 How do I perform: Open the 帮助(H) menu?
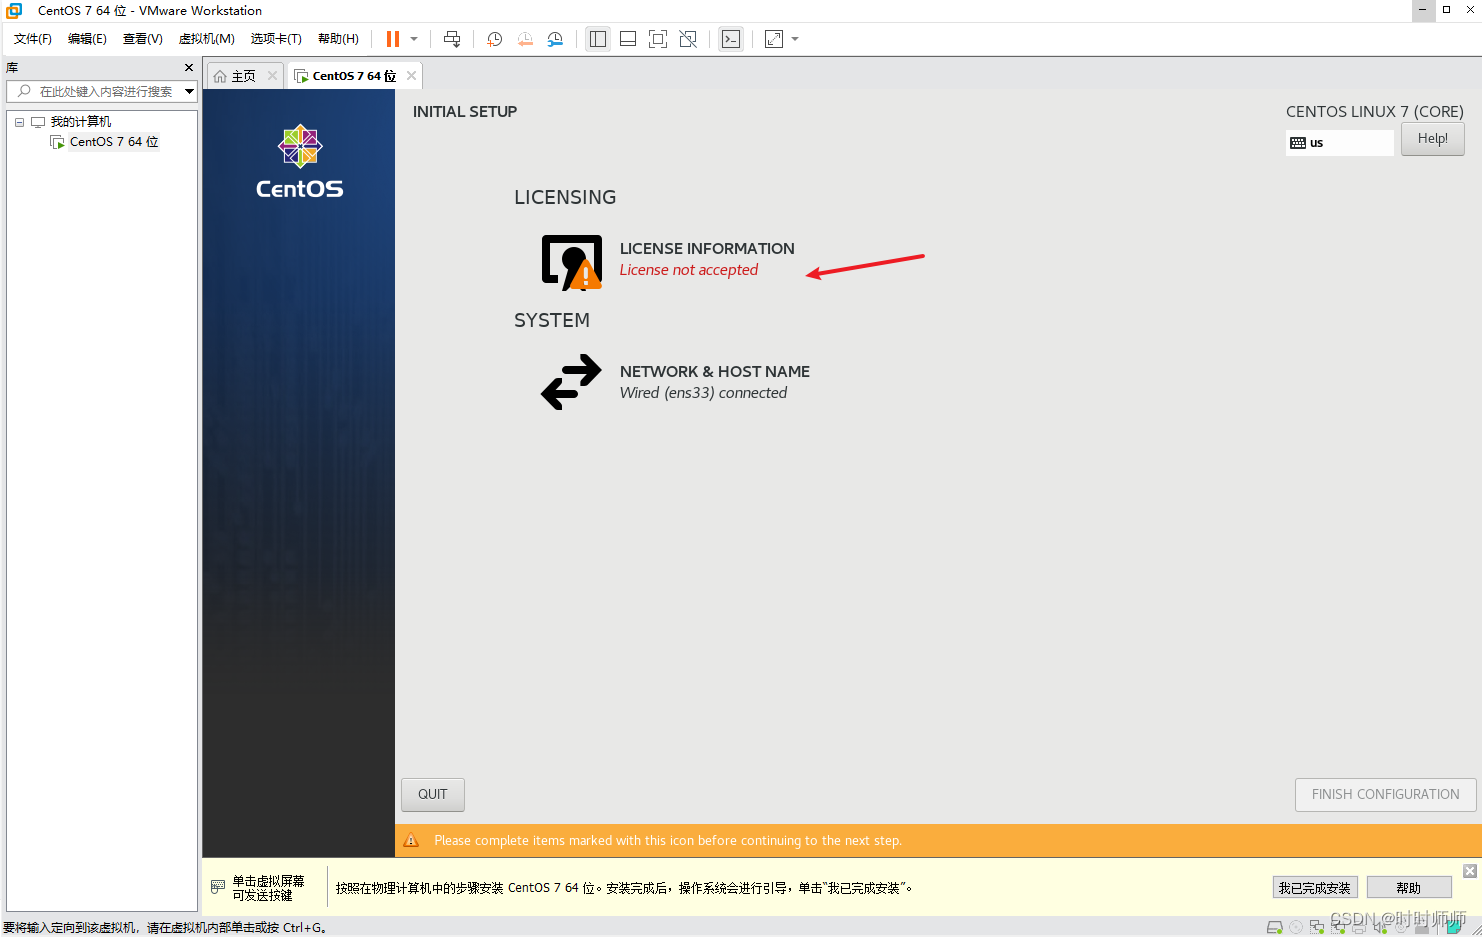pyautogui.click(x=338, y=39)
